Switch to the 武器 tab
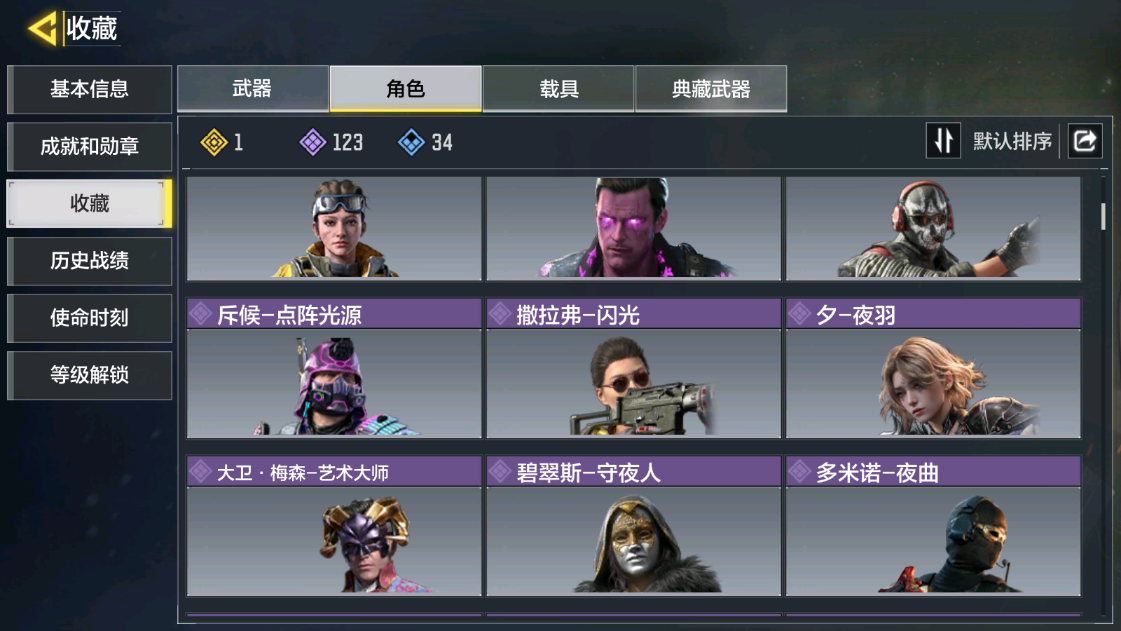The width and height of the screenshot is (1121, 631). point(253,89)
